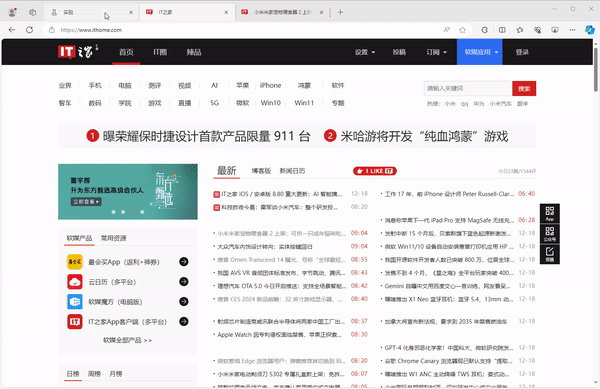Open the 鸿蒙 category link
The image size is (600, 389).
304,85
